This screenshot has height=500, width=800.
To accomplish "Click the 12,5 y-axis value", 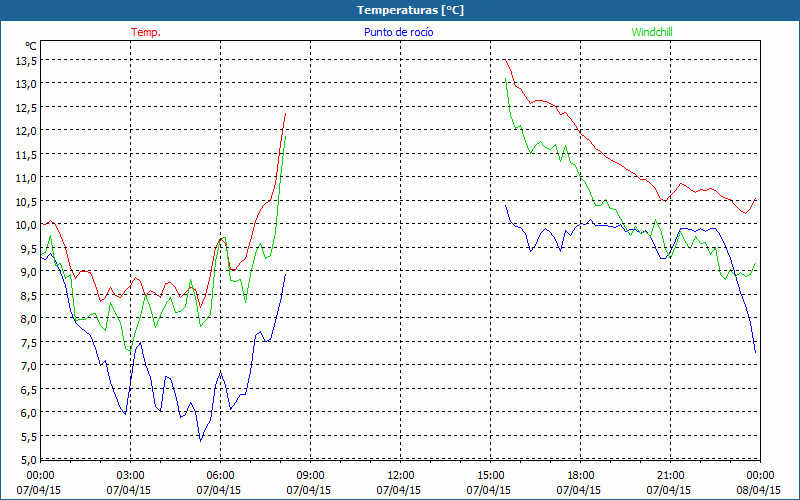I will [27, 108].
